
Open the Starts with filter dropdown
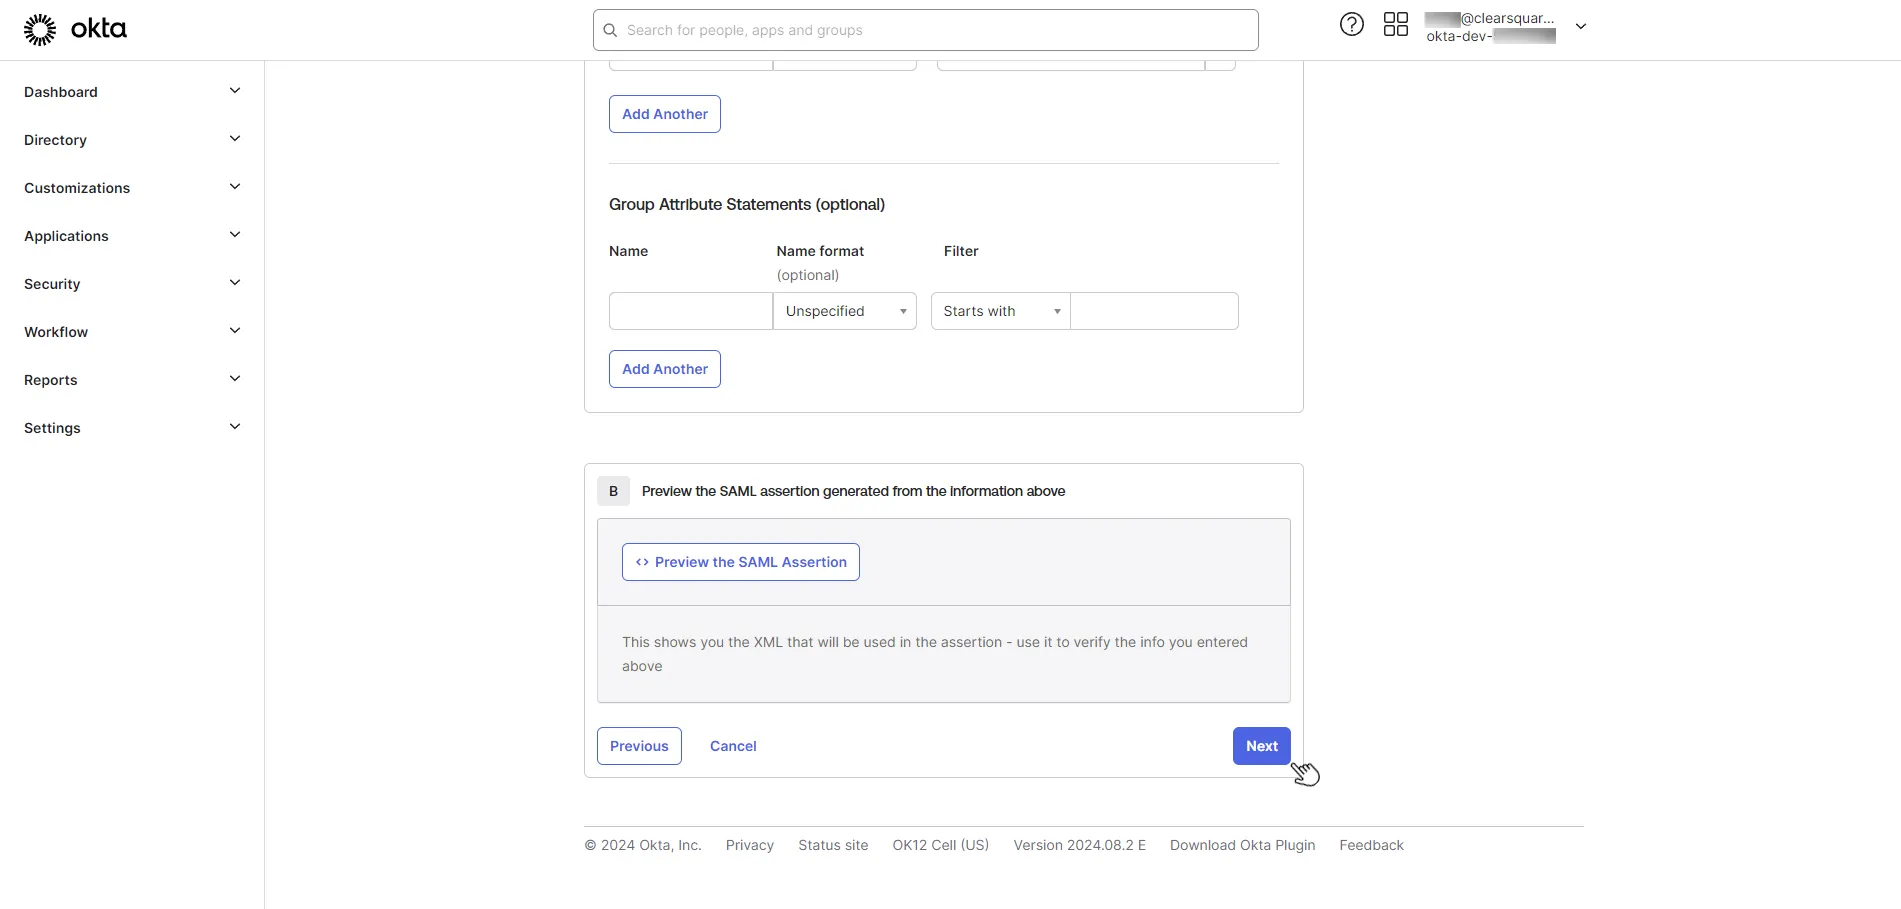[x=1000, y=311]
